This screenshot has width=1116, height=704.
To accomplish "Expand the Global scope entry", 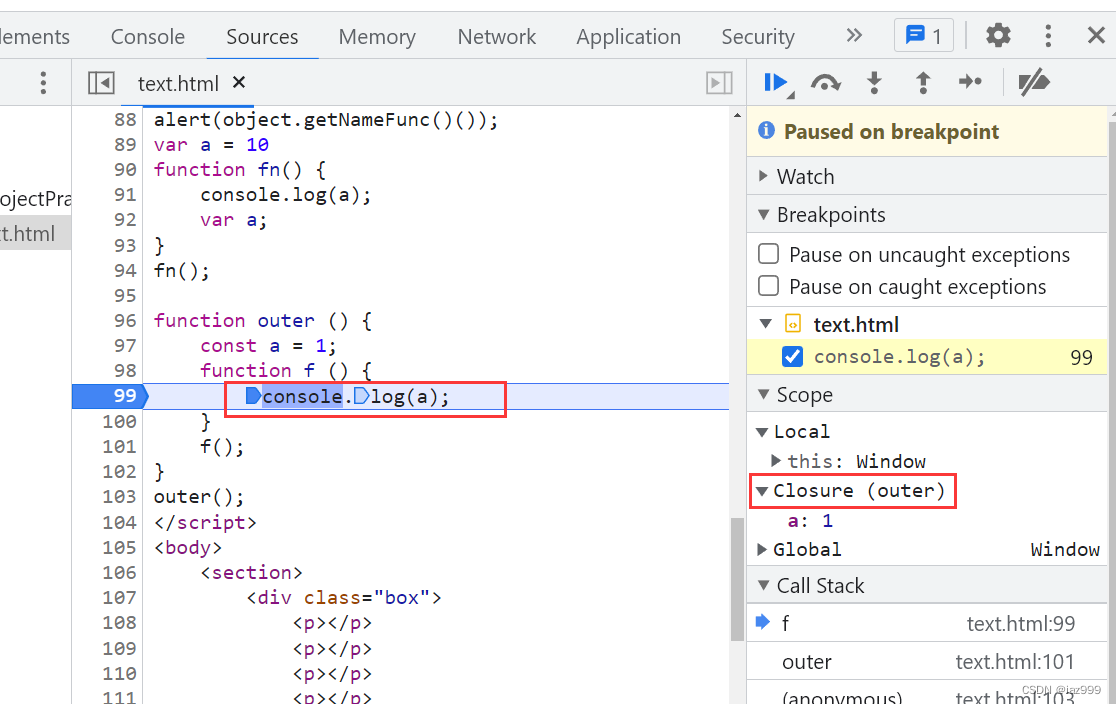I will click(763, 549).
